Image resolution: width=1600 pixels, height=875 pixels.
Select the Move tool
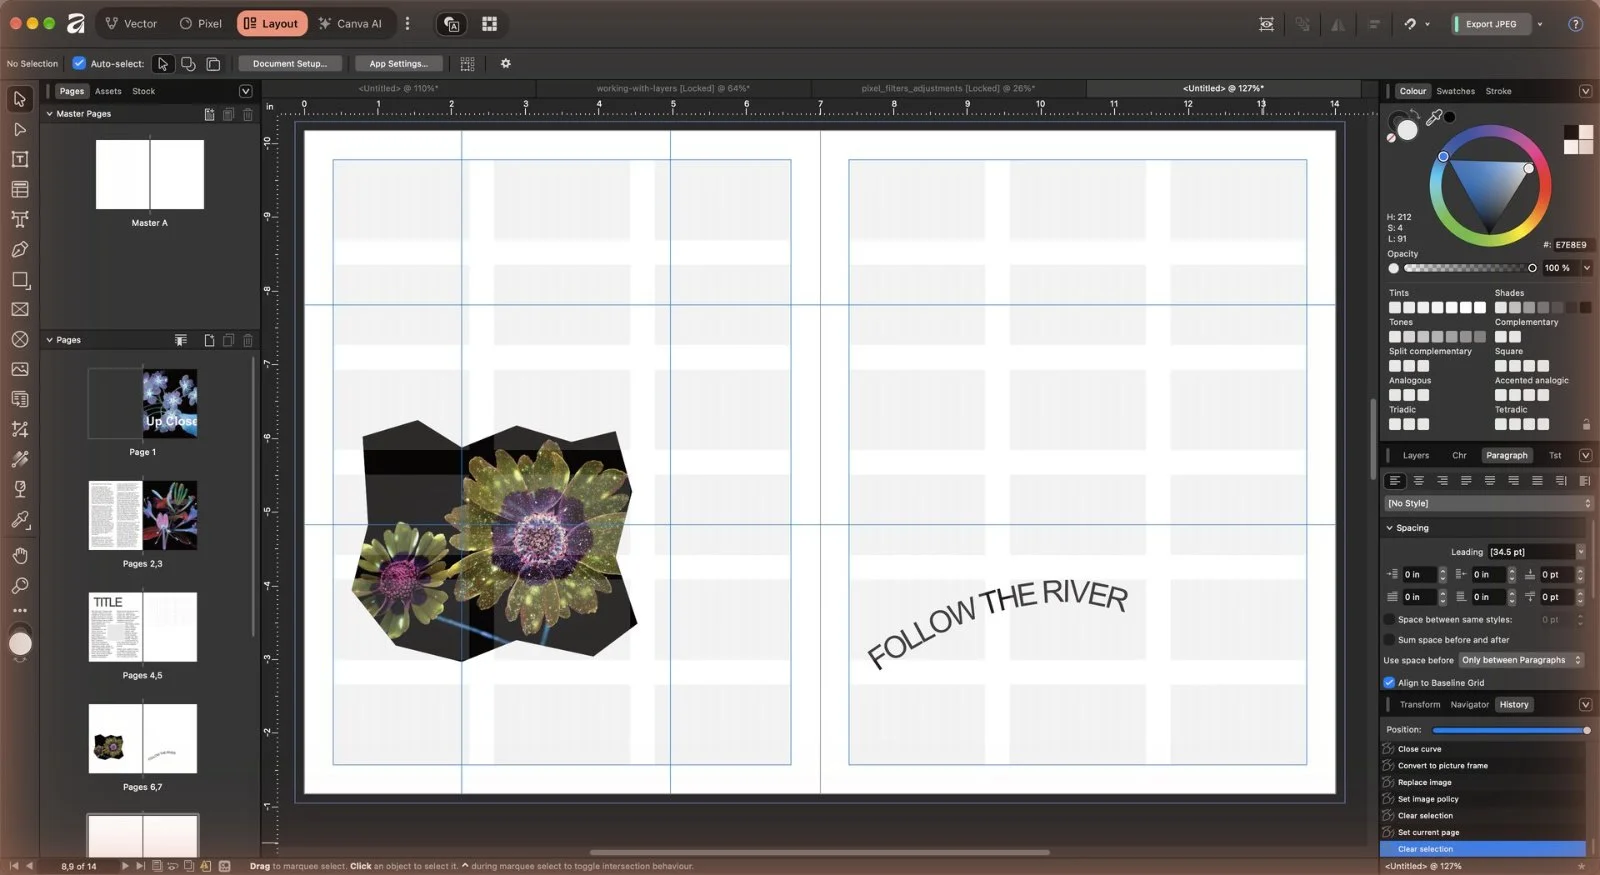19,99
